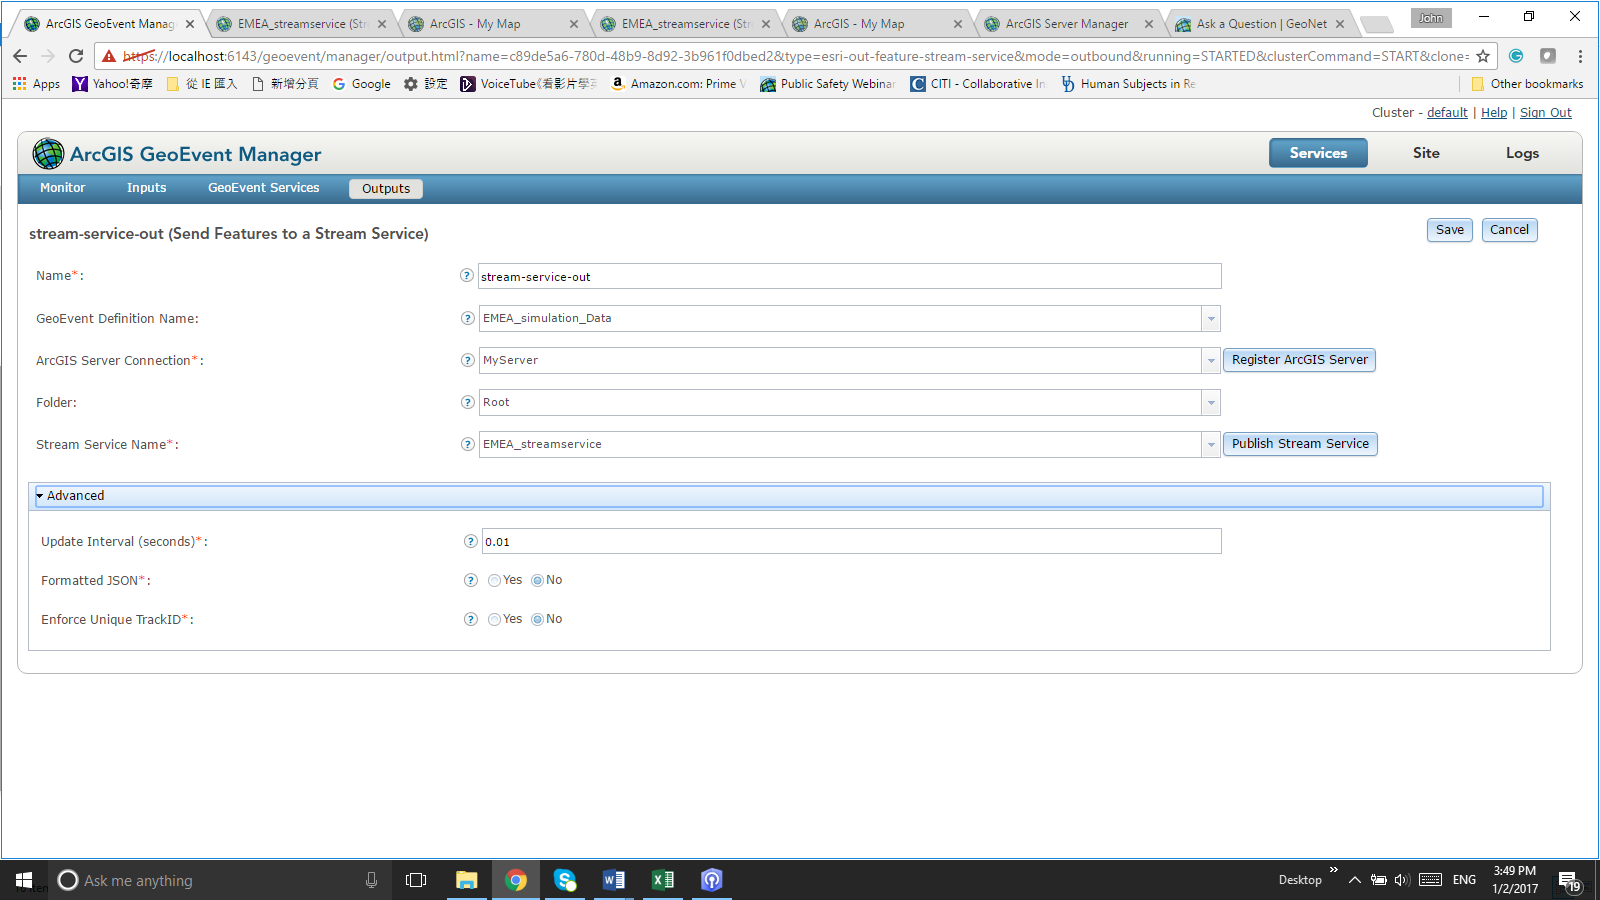
Task: Open Stream Service Name dropdown
Action: (1211, 445)
